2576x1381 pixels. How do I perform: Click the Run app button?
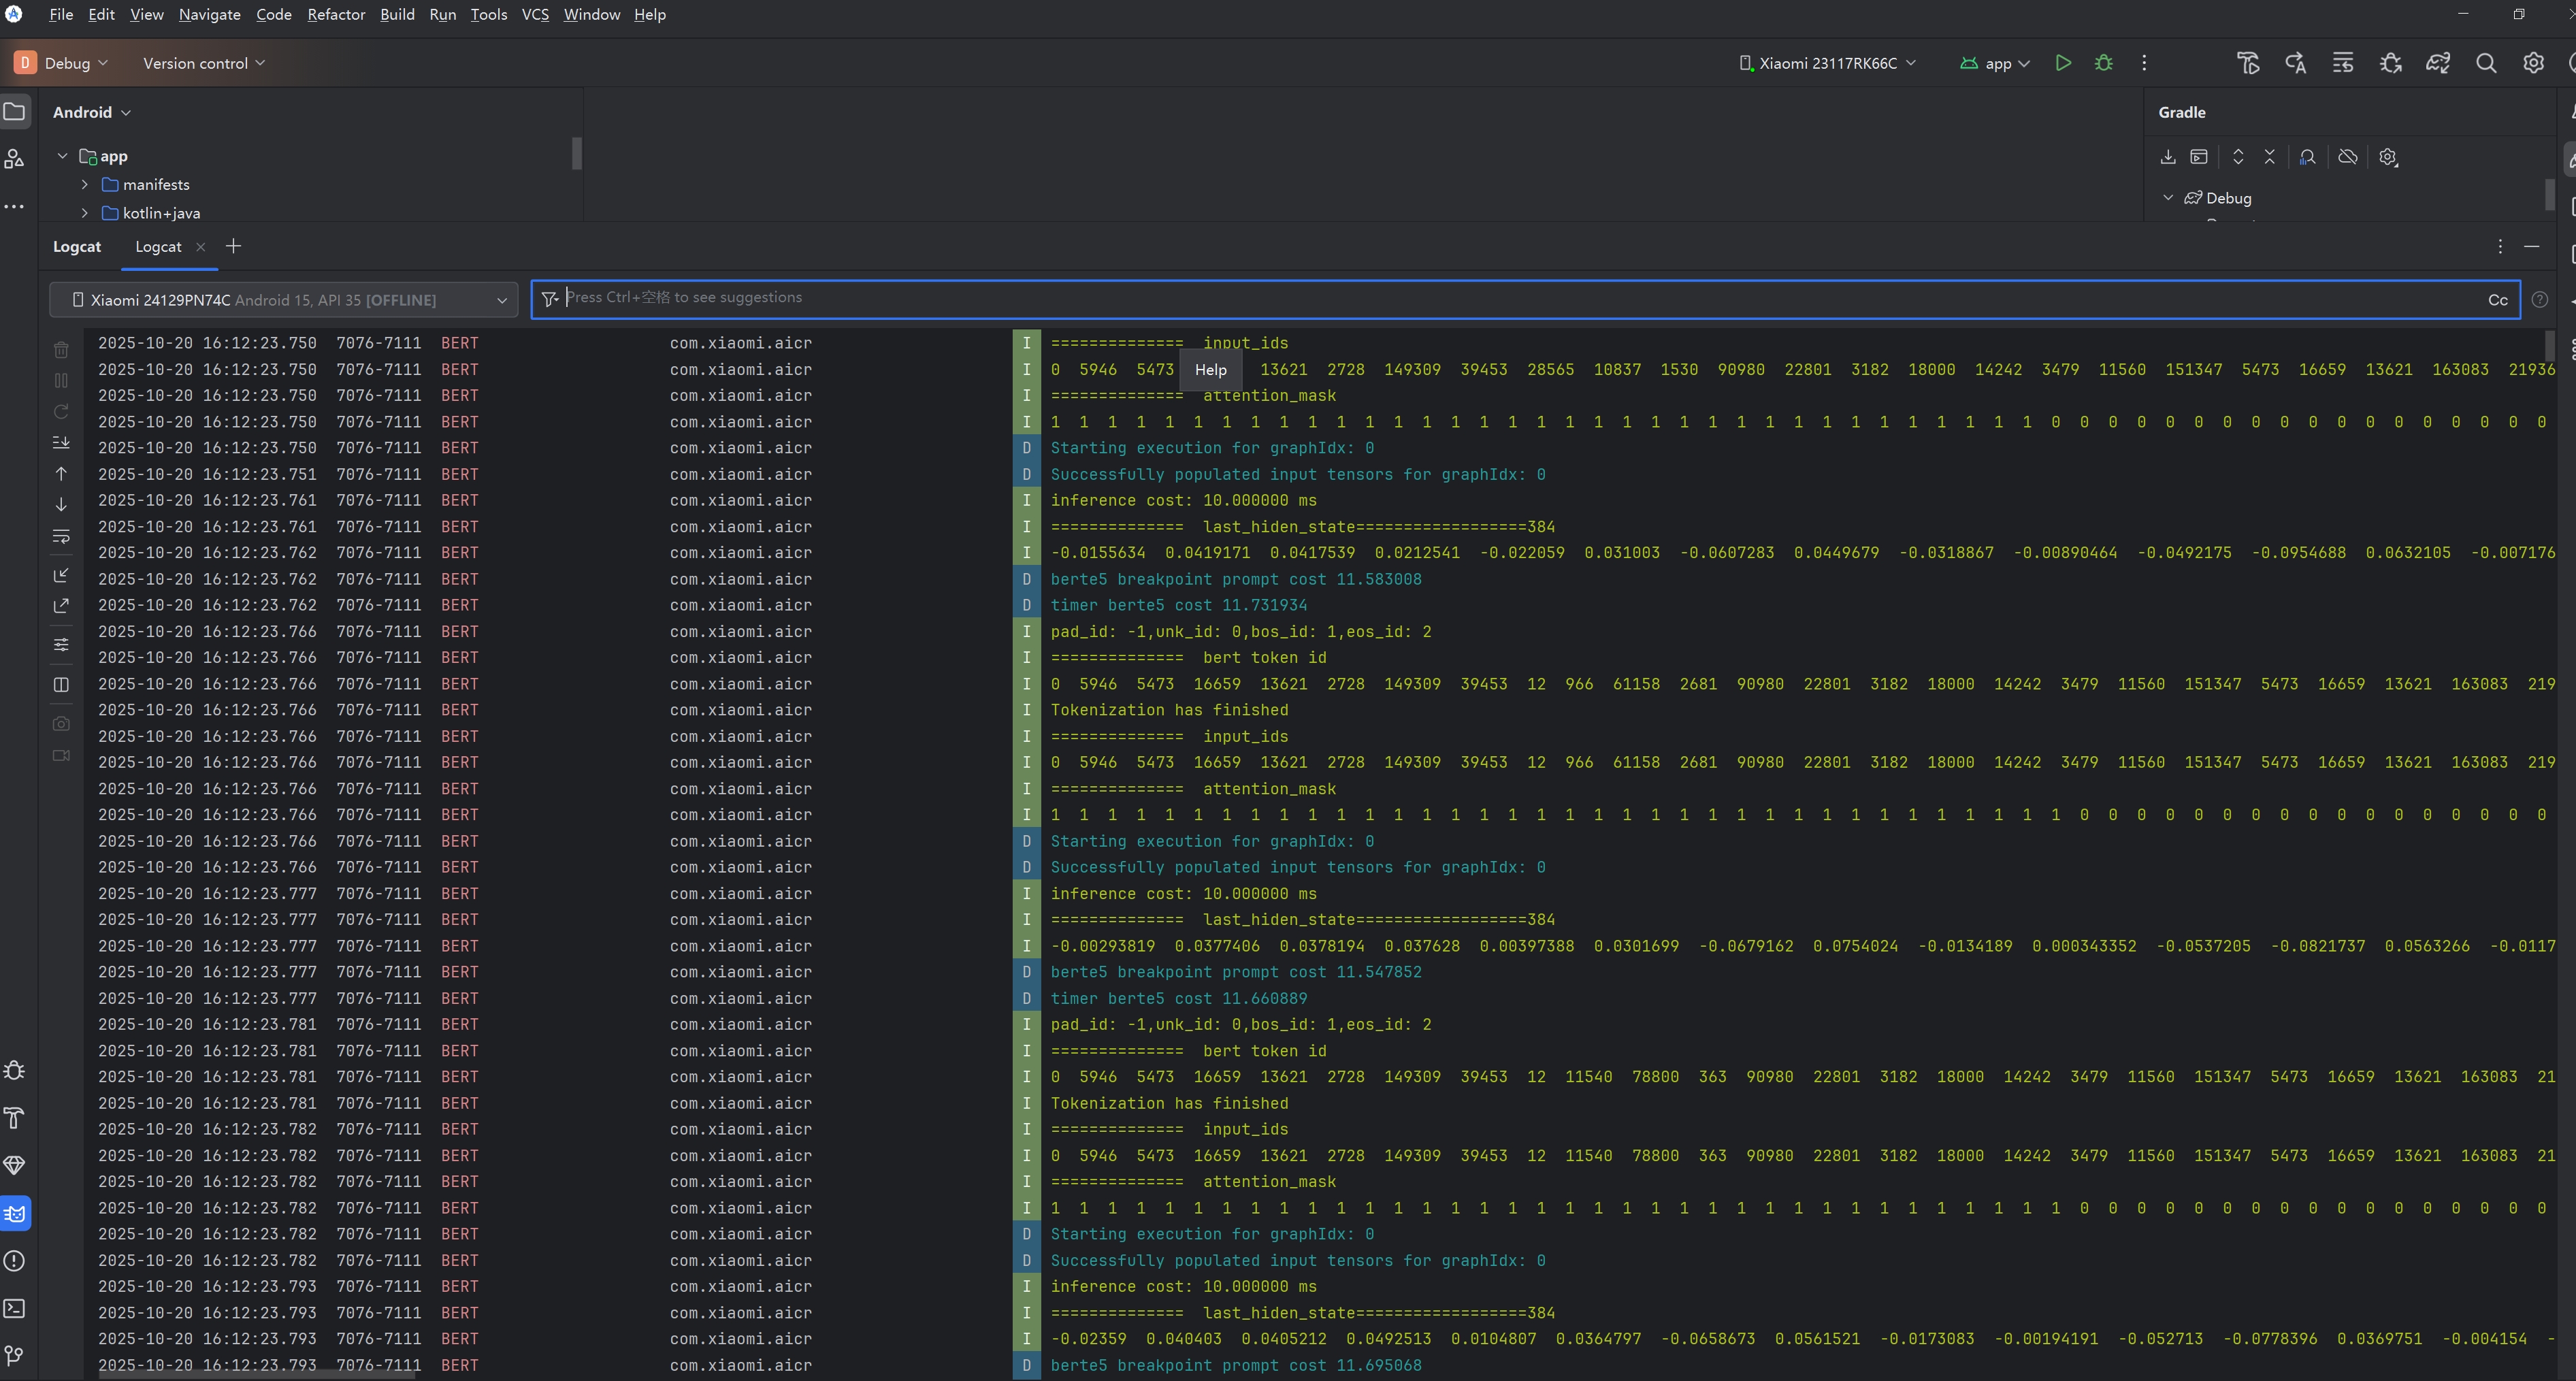tap(2062, 63)
